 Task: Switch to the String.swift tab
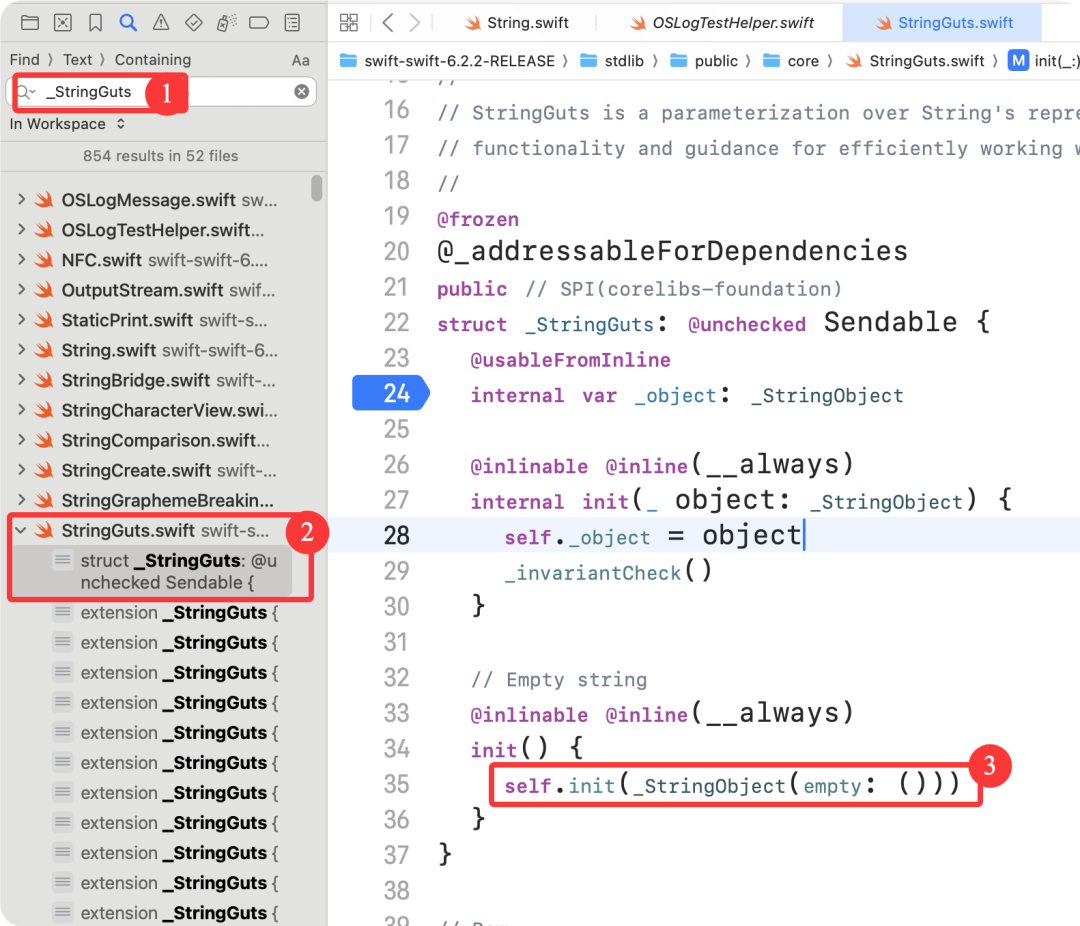coord(517,23)
